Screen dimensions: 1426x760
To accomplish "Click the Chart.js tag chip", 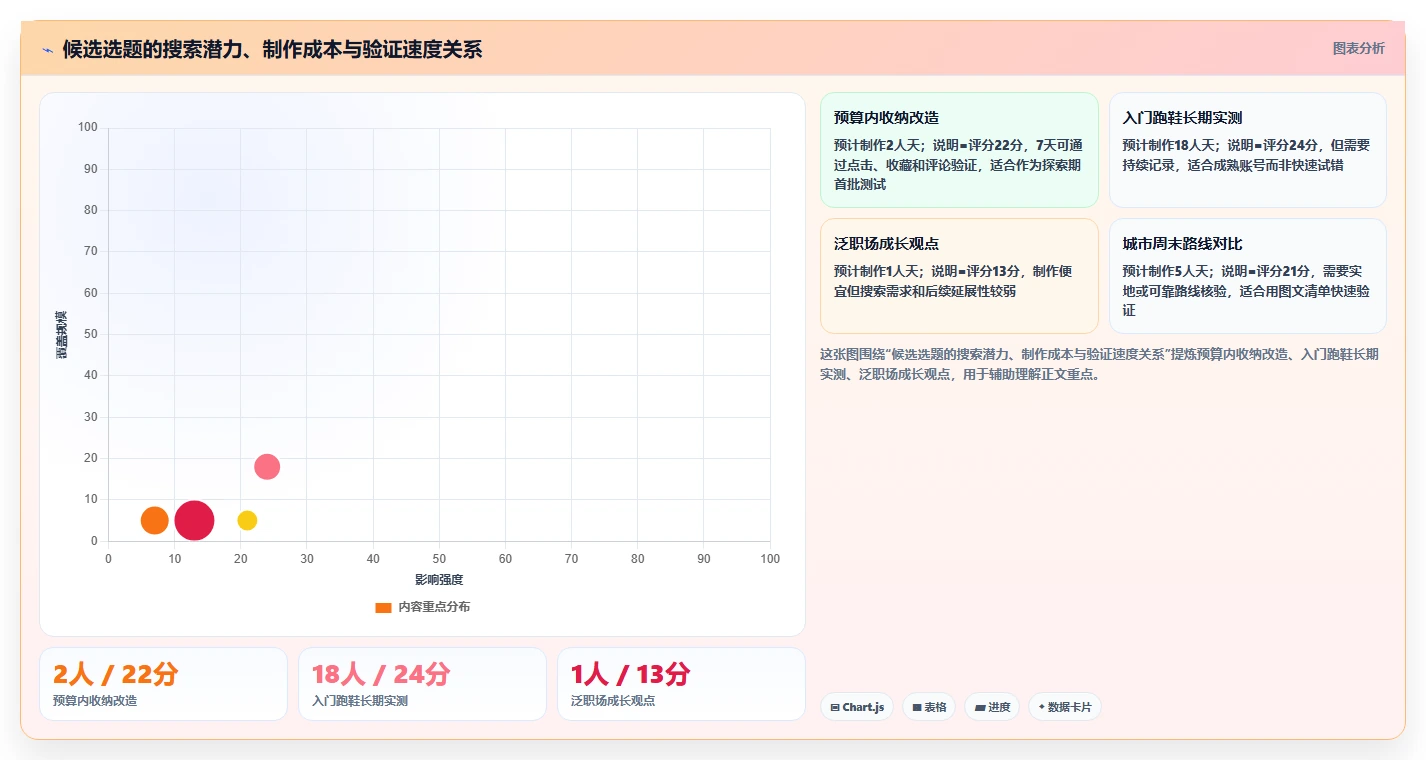I will coord(857,707).
